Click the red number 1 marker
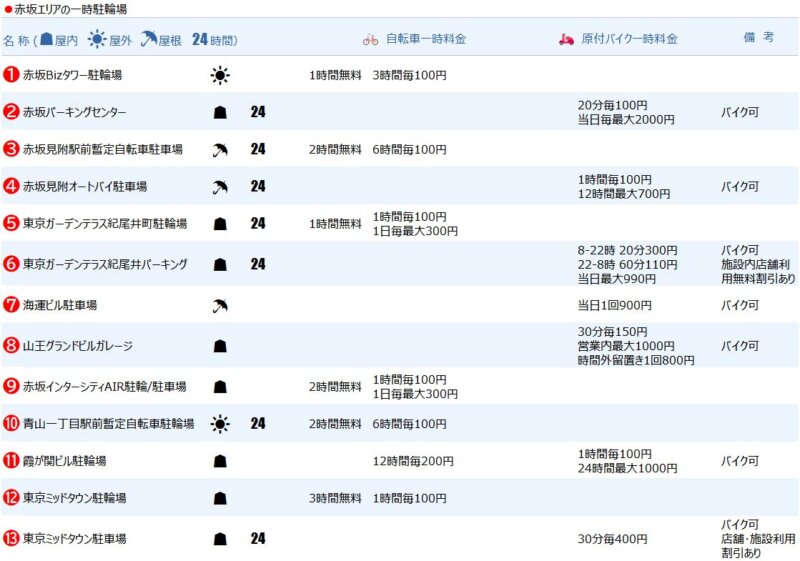Screen dimensions: 800x561 click(11, 75)
